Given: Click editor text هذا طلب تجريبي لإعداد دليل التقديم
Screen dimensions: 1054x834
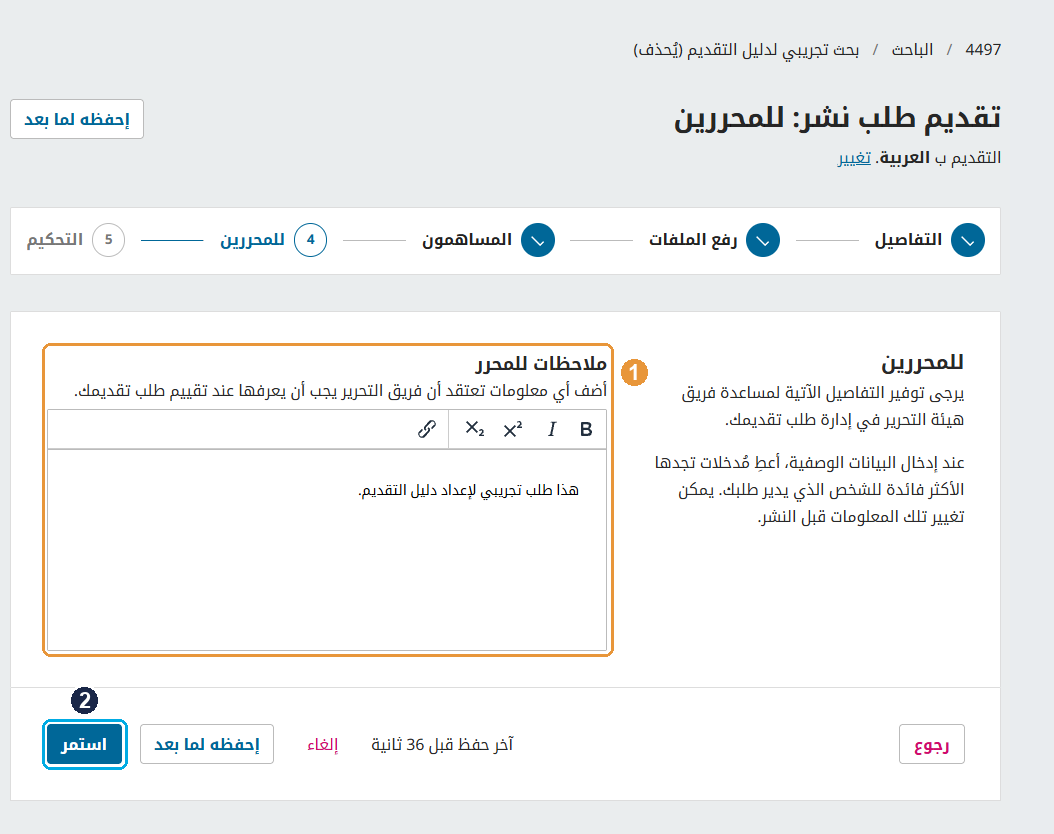Looking at the screenshot, I should tap(469, 491).
